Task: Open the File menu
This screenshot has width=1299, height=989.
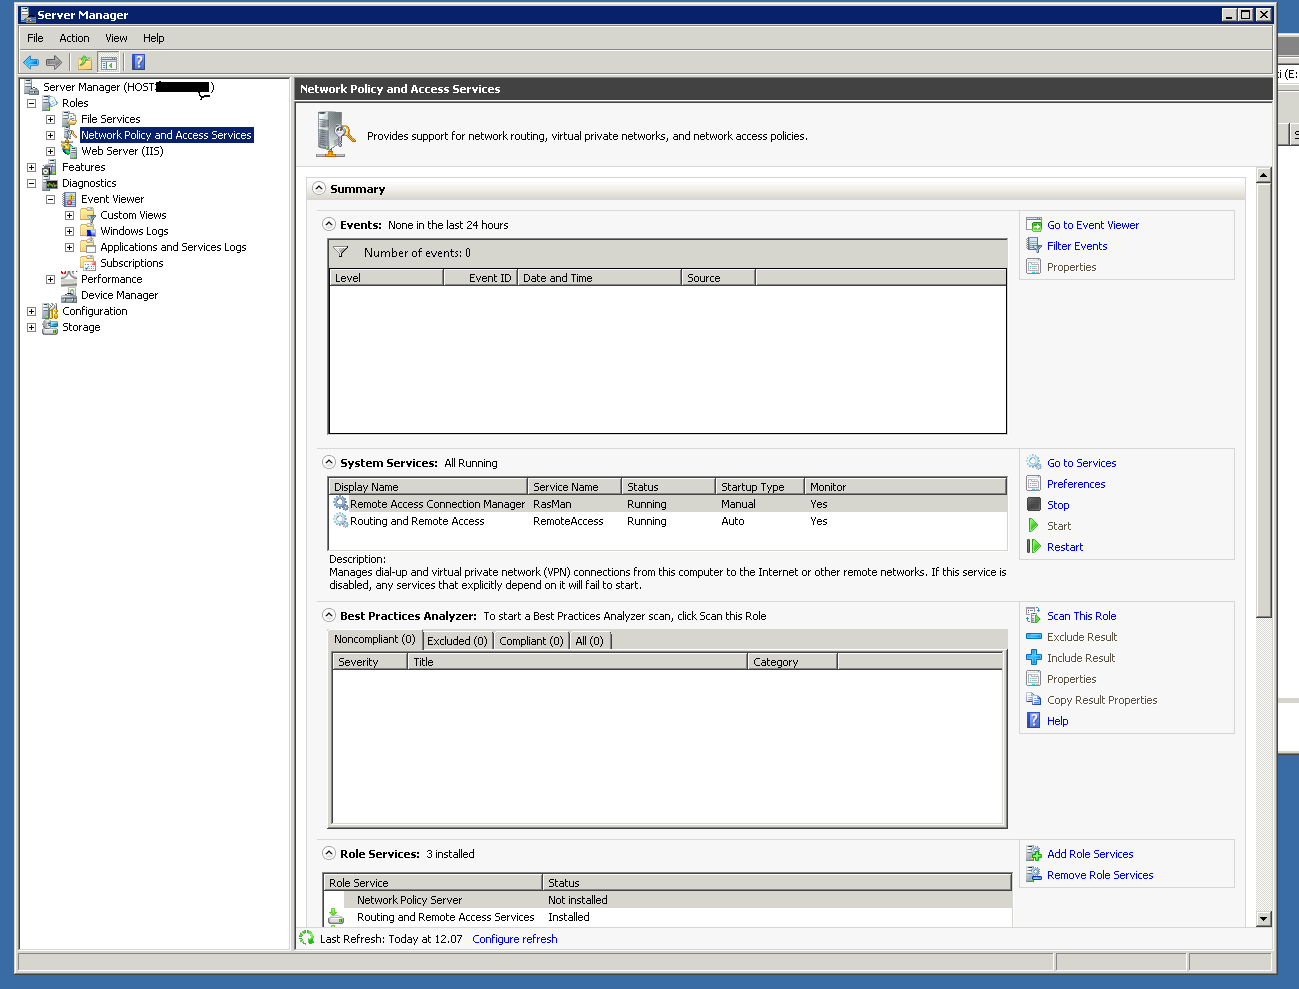Action: pos(36,38)
